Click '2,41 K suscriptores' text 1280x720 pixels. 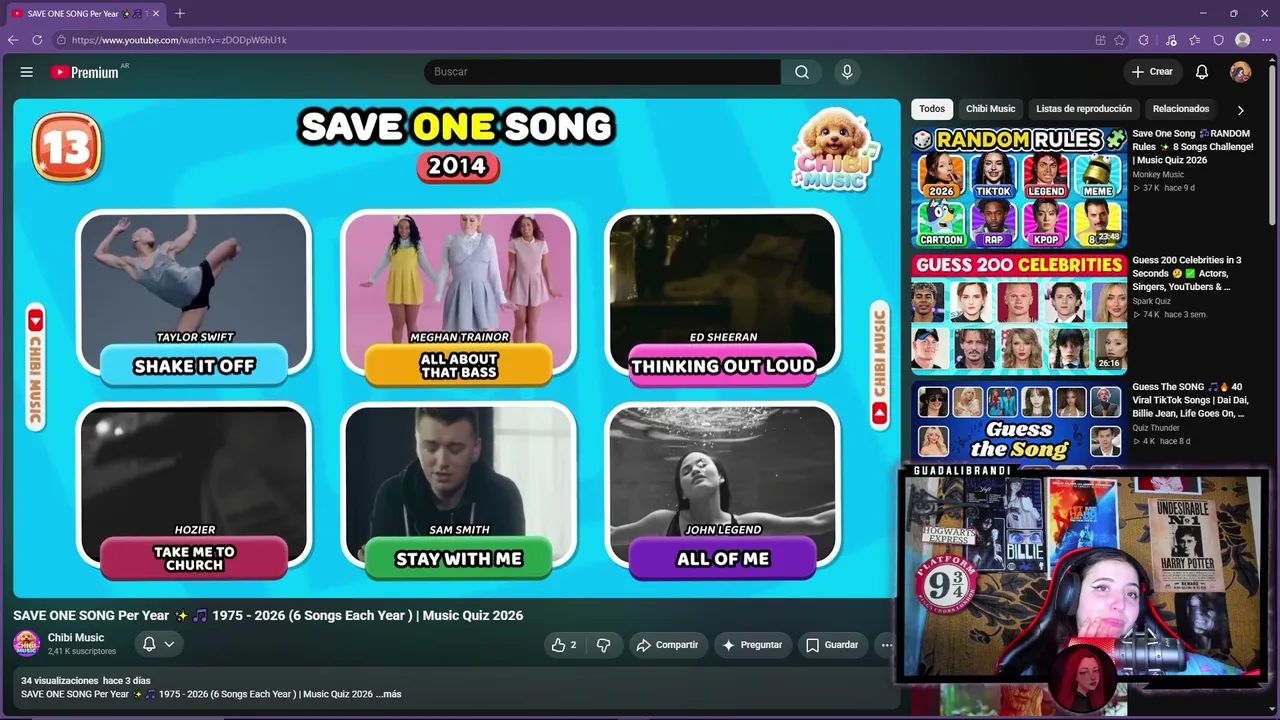[82, 652]
